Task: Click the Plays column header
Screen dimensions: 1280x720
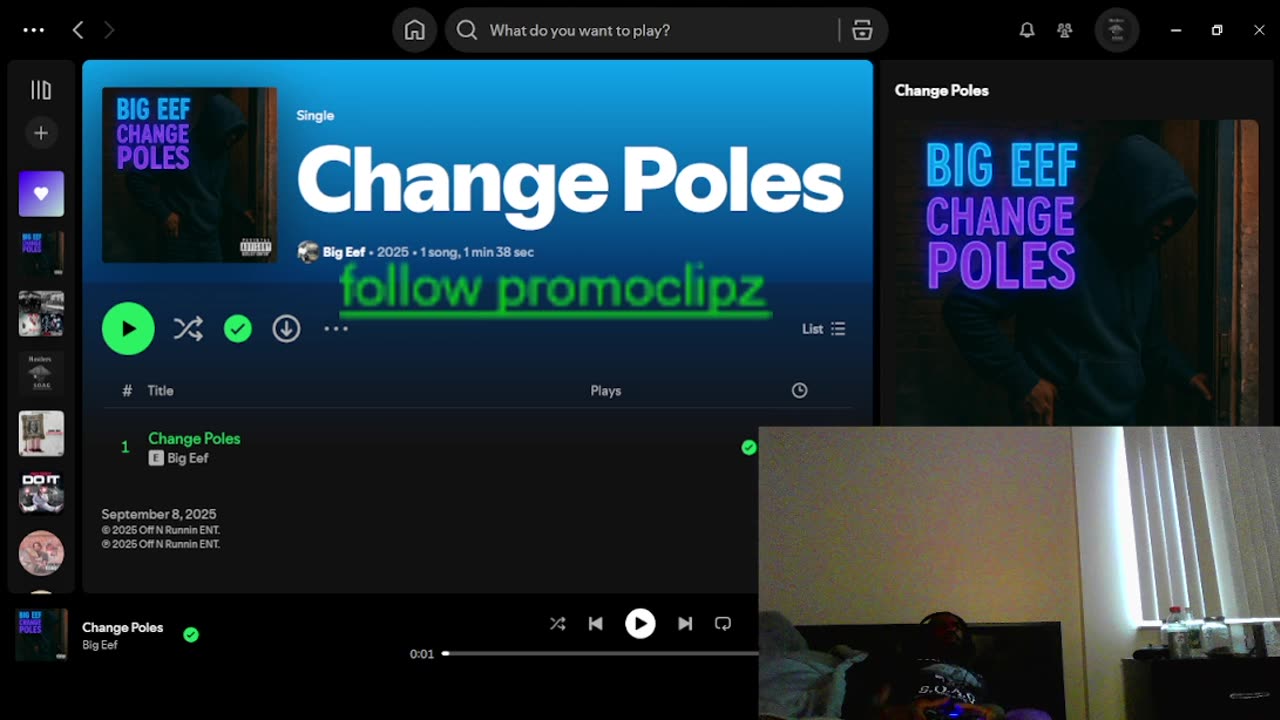Action: [x=605, y=391]
